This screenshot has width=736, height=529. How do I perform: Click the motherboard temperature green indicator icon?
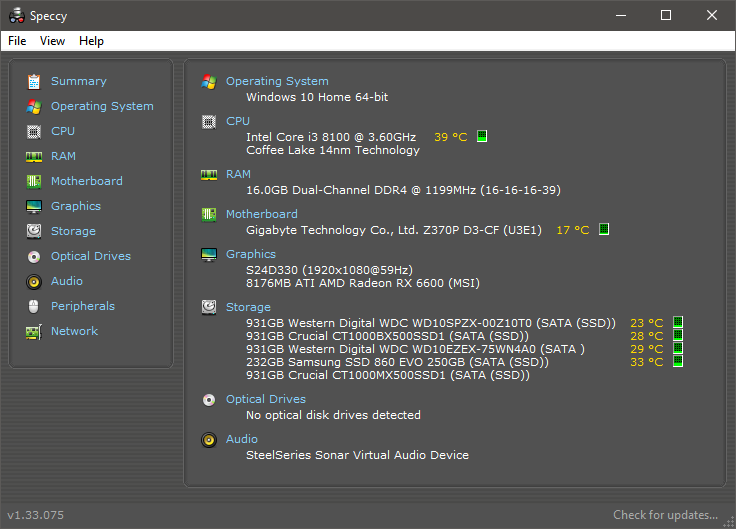(604, 229)
